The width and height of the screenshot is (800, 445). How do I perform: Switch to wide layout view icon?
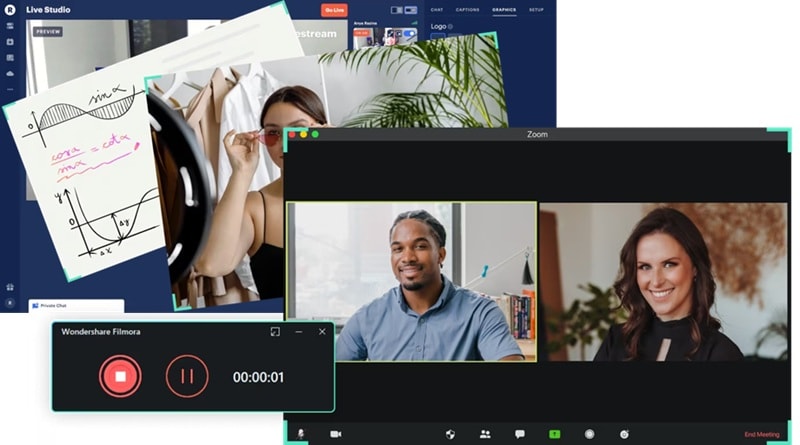(411, 10)
